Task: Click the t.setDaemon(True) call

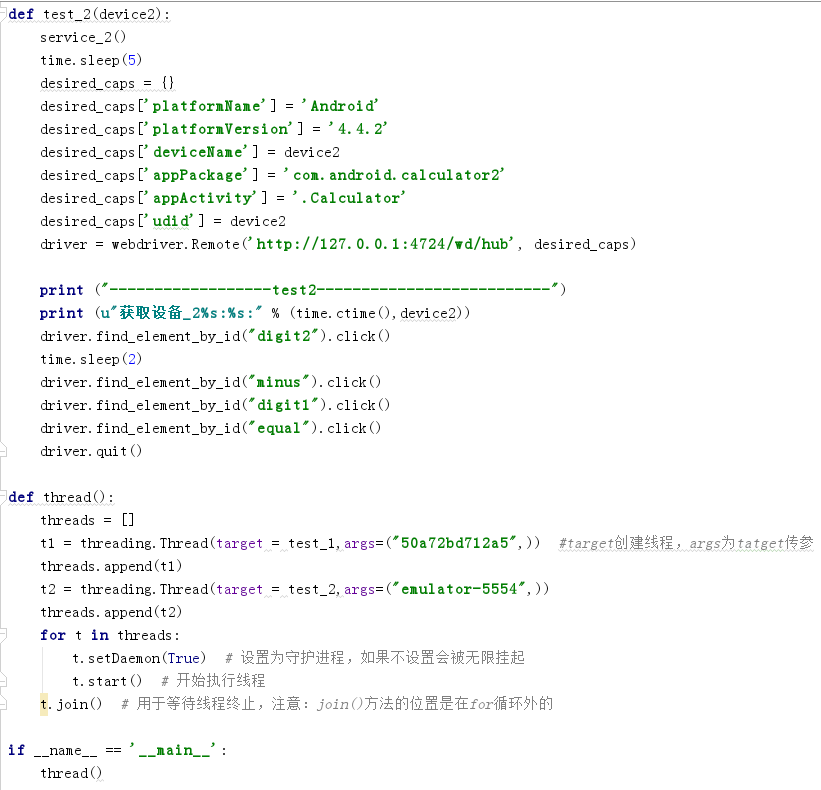Action: (x=139, y=658)
